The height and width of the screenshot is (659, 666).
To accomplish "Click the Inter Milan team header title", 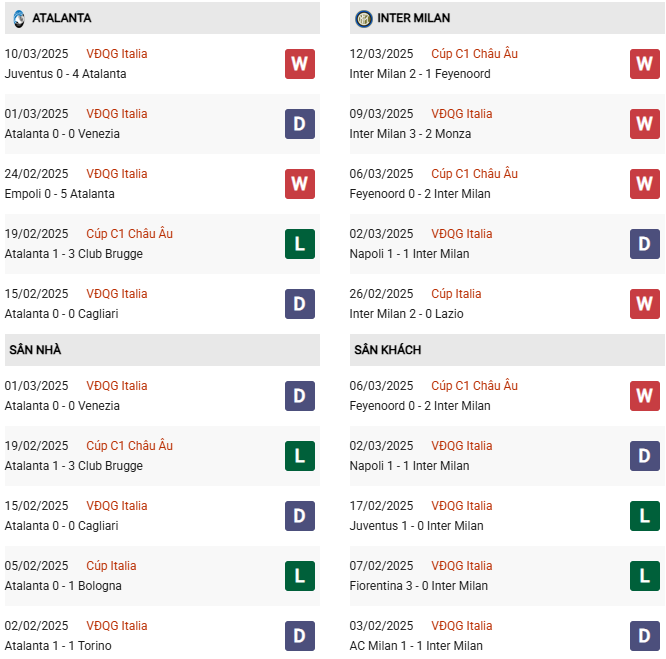I will coord(414,18).
